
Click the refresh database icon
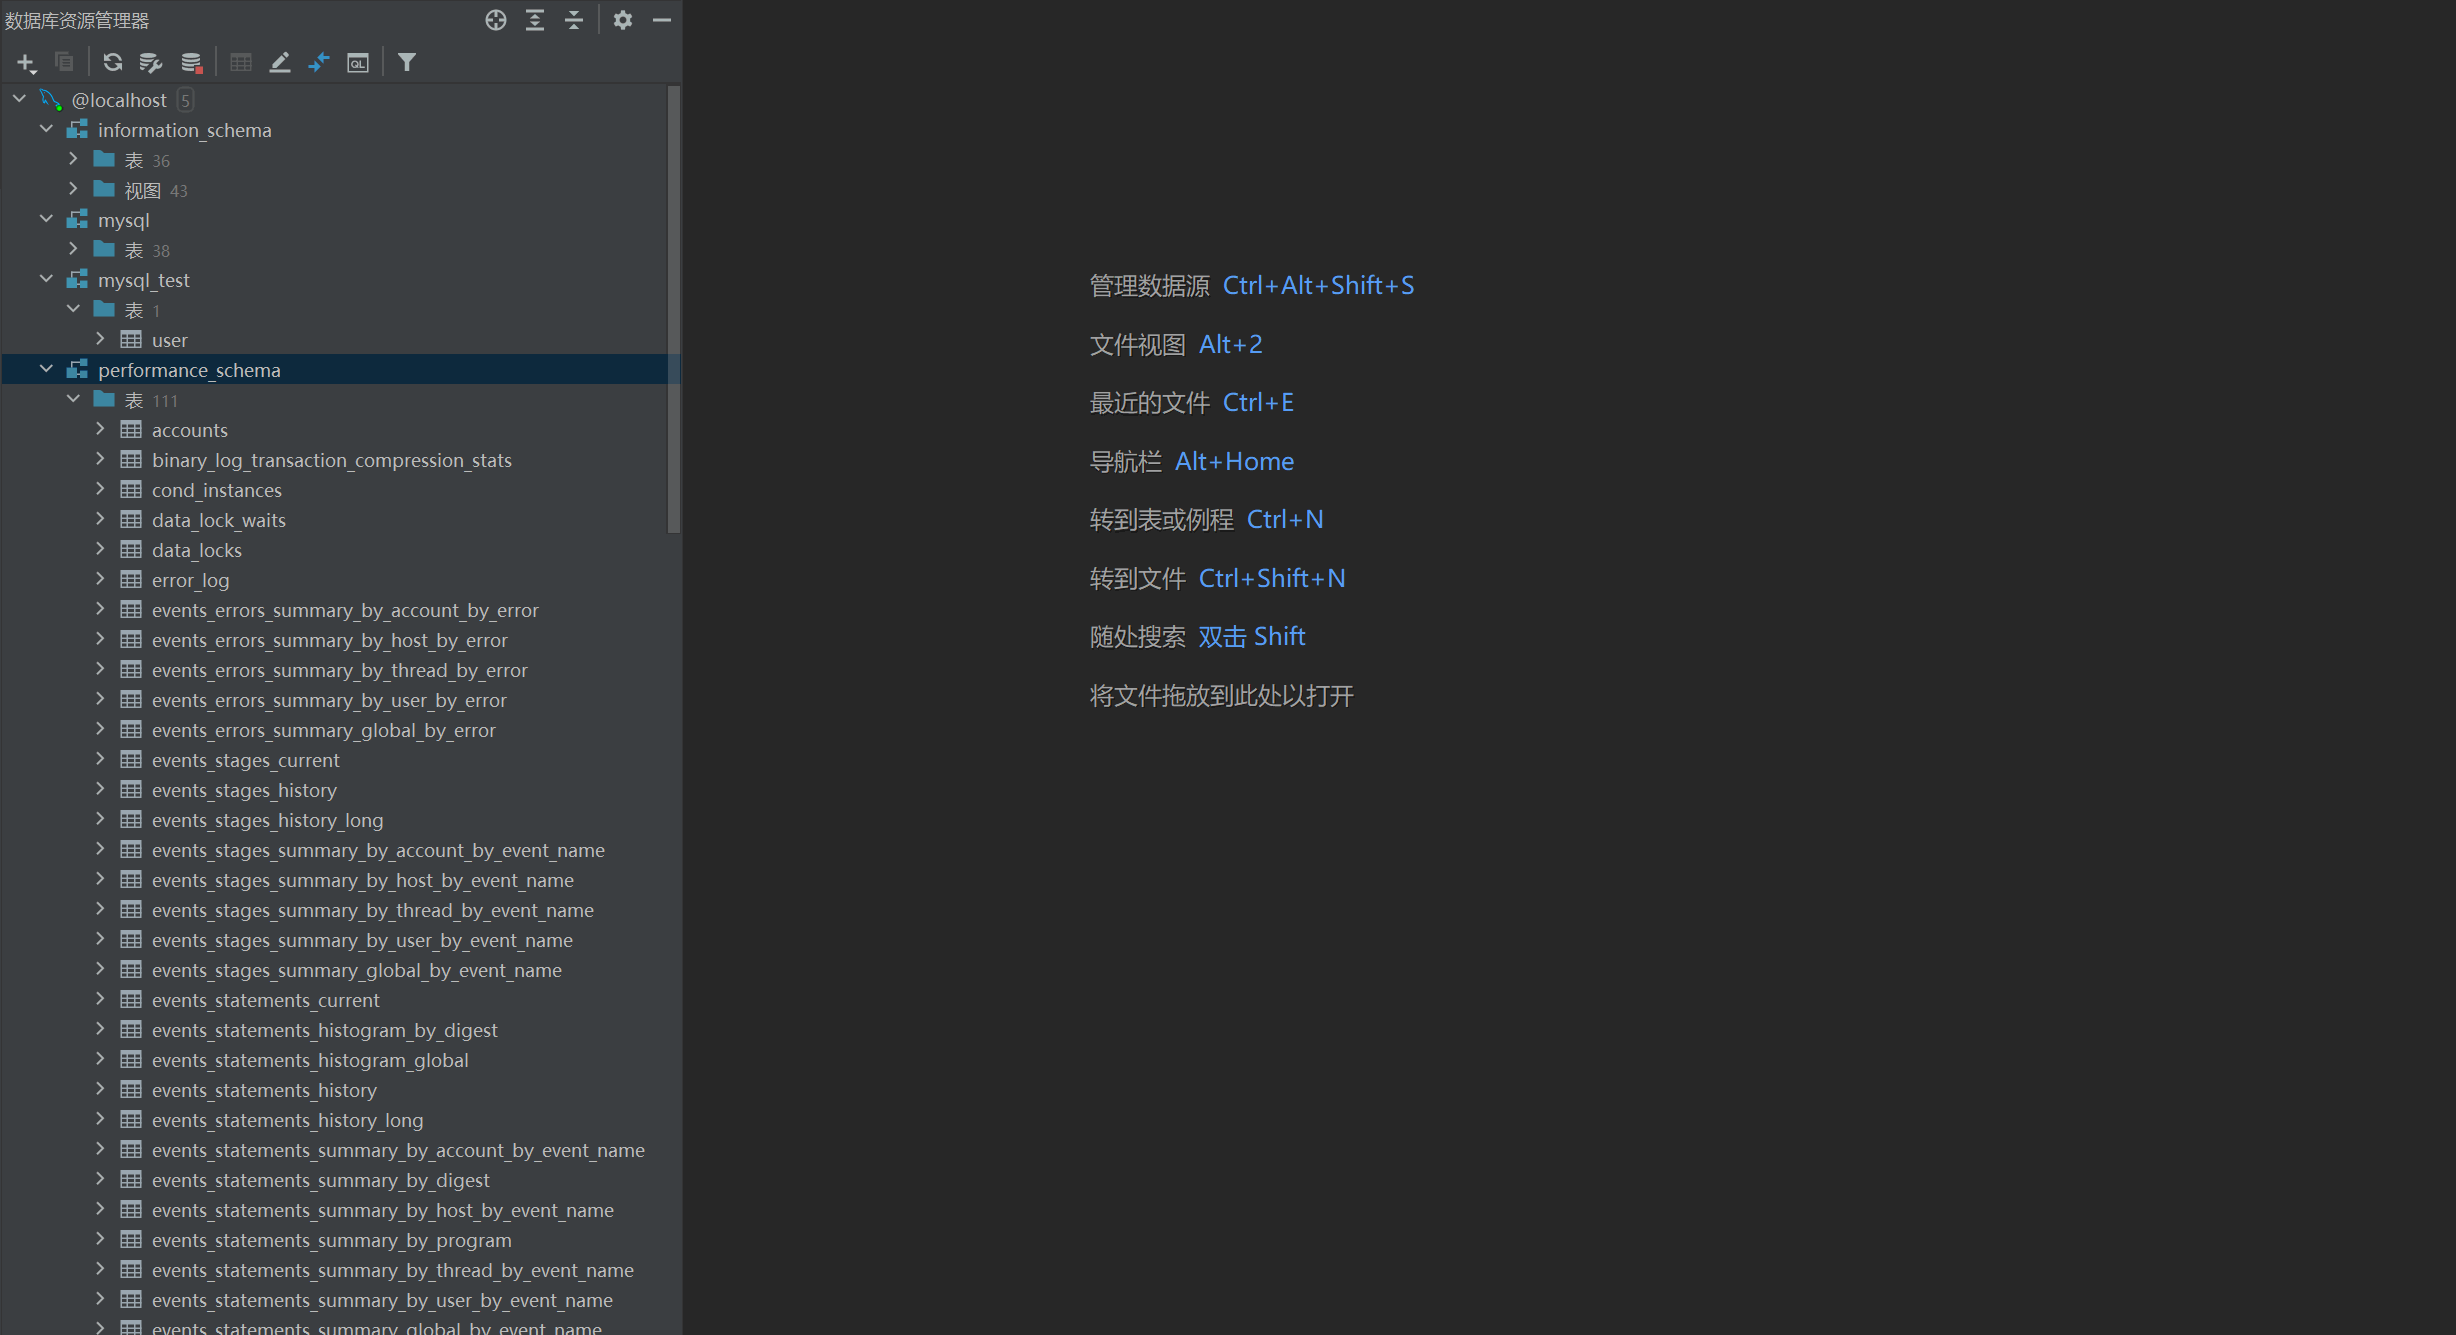[112, 62]
